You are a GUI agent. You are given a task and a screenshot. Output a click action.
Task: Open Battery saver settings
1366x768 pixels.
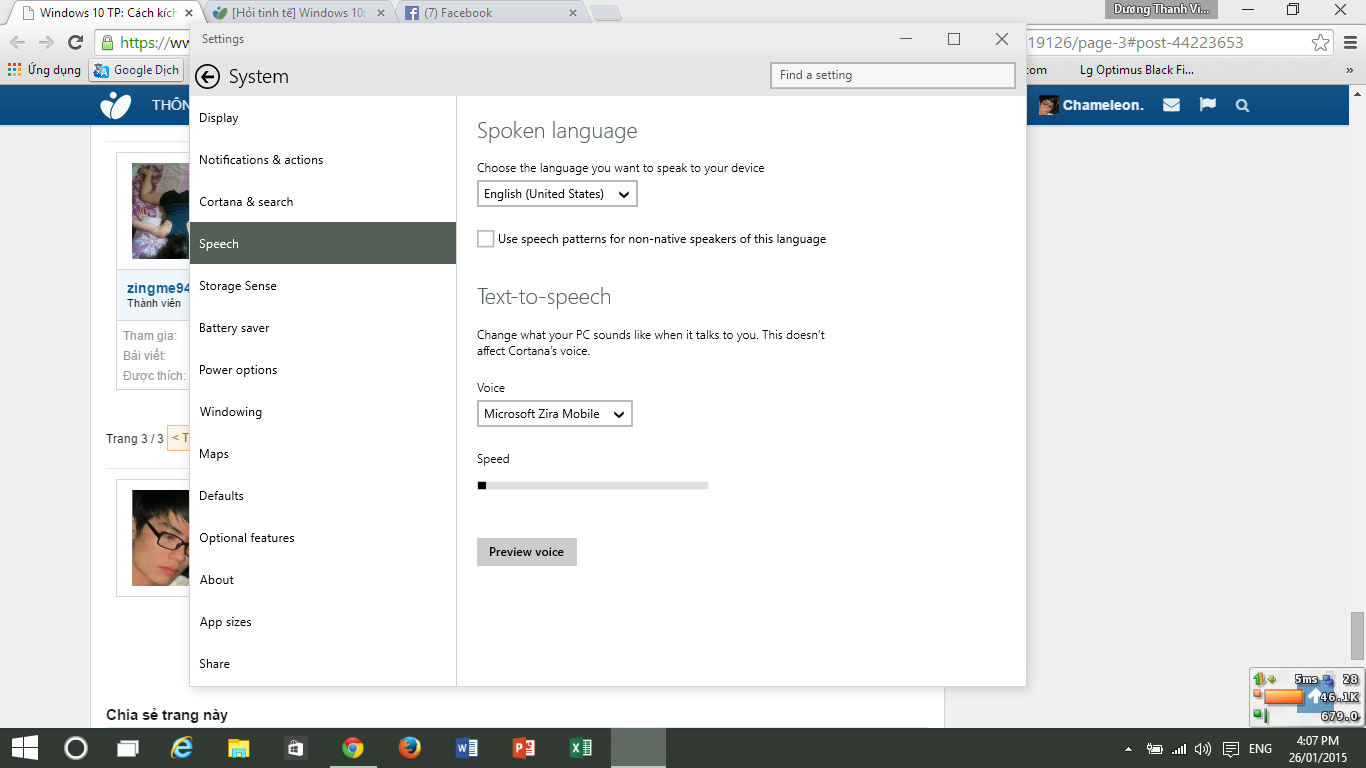click(x=323, y=328)
